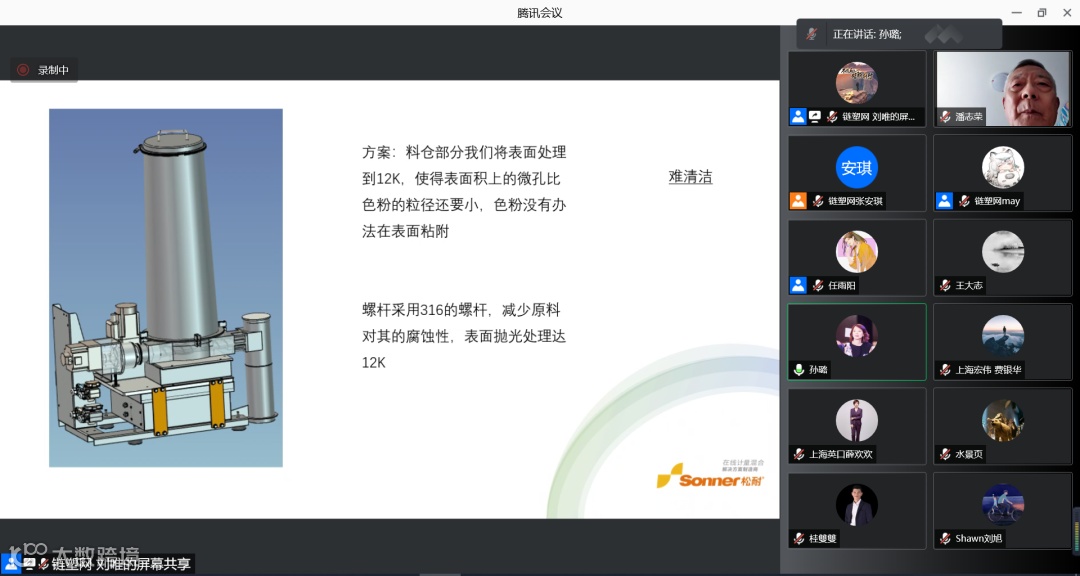Click the blue user icon on 任雨阳 tile
This screenshot has height=576, width=1080.
(798, 285)
